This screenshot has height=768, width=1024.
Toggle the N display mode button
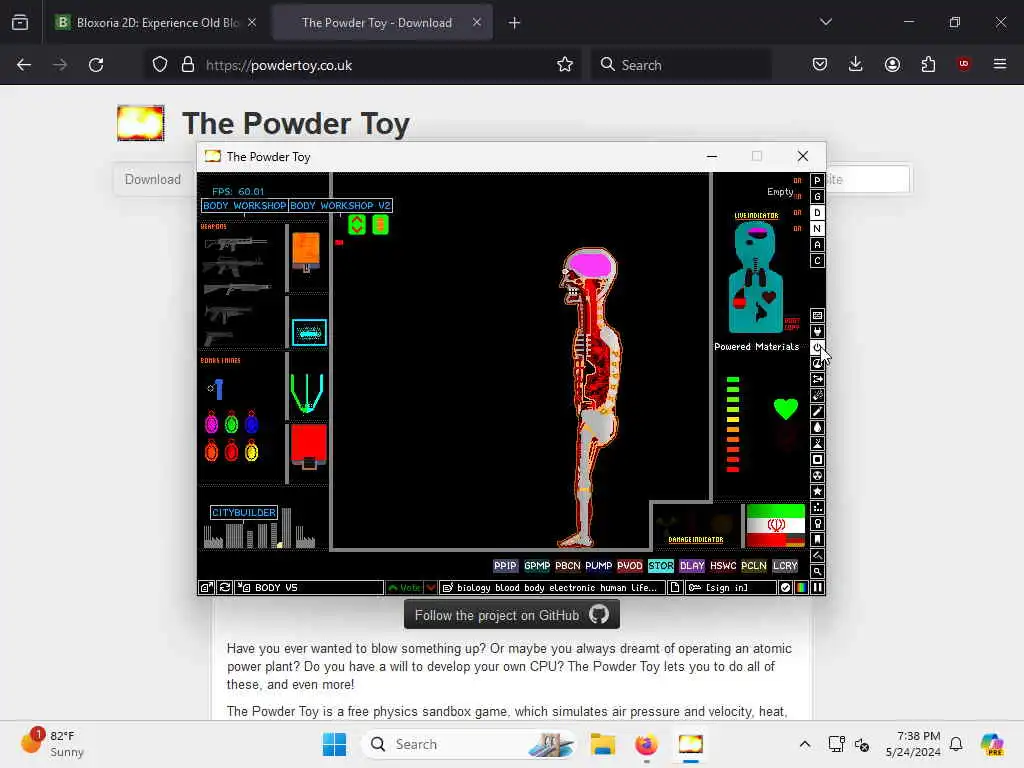tap(817, 229)
